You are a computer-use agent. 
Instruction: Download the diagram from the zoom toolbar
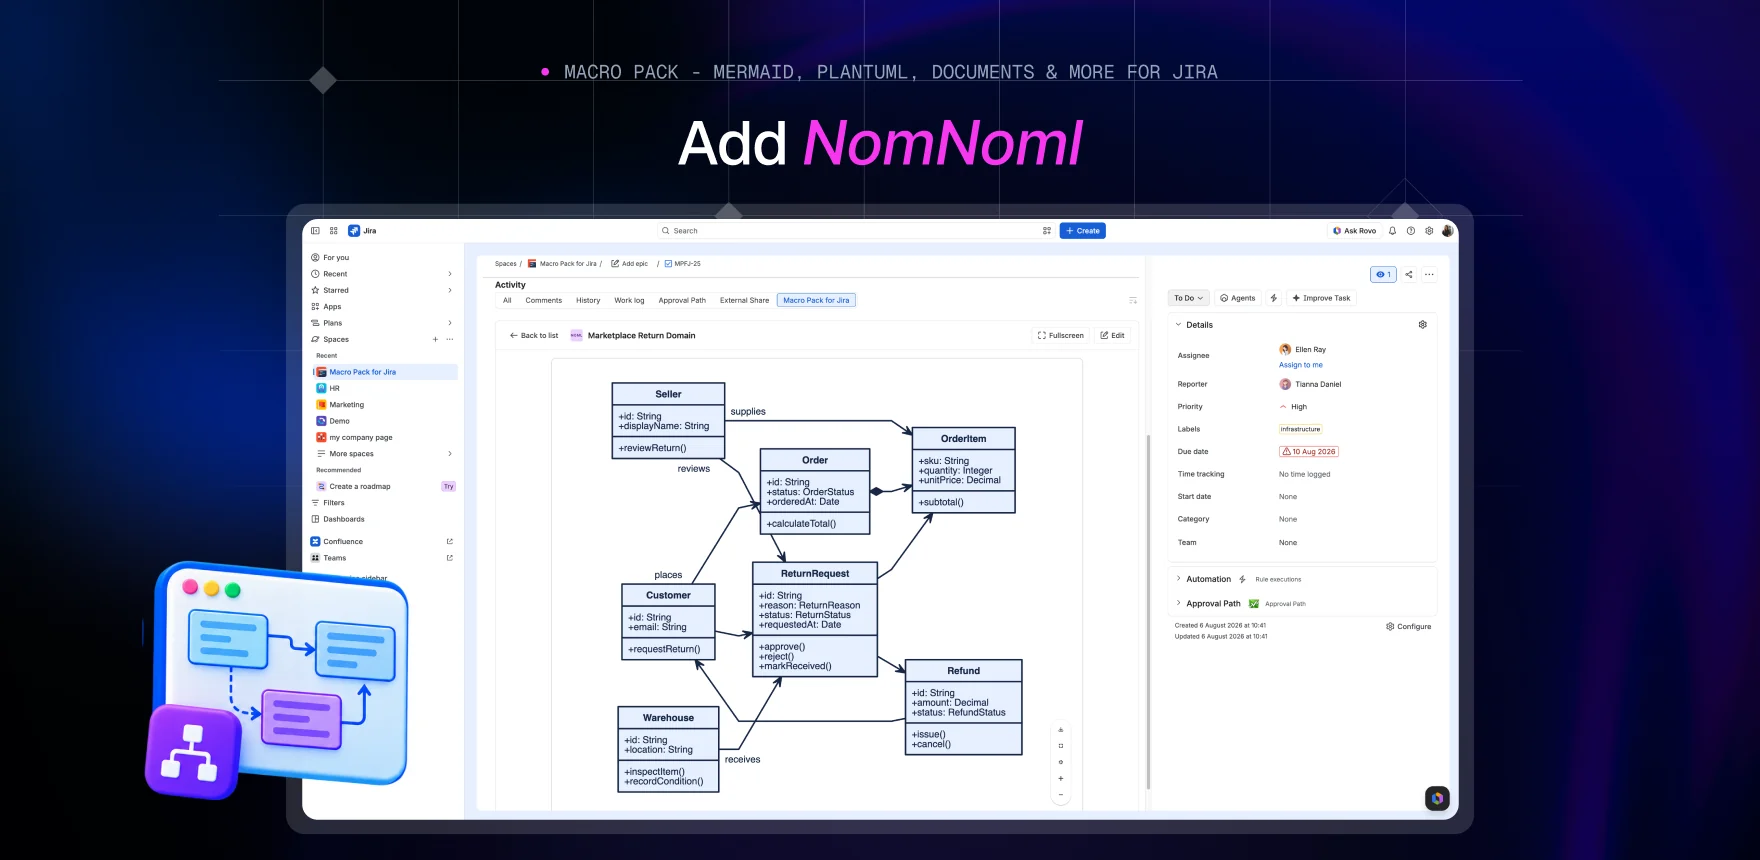click(x=1061, y=730)
